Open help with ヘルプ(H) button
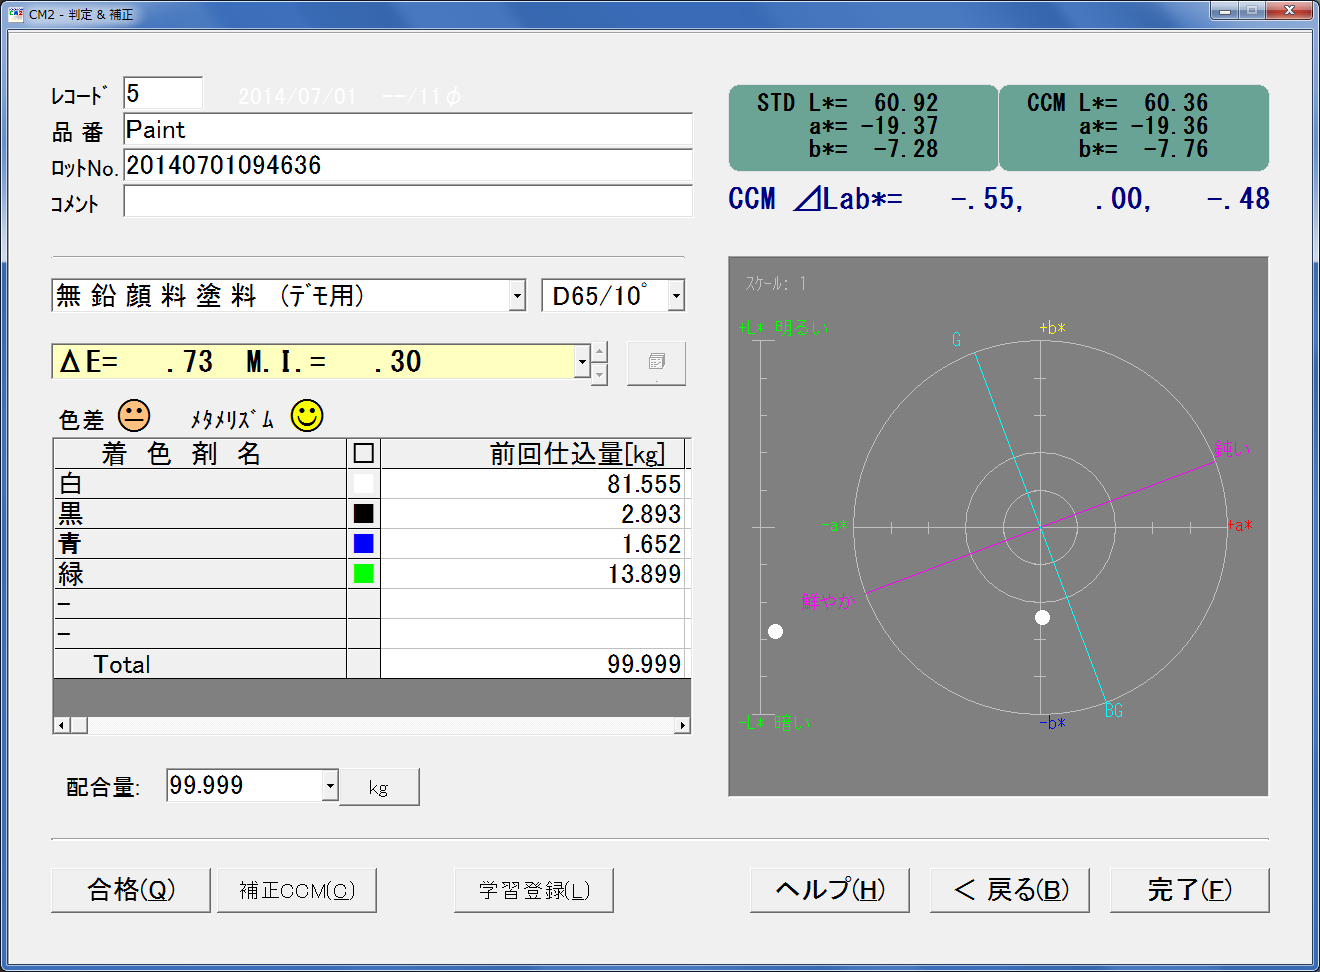1320x972 pixels. point(830,889)
